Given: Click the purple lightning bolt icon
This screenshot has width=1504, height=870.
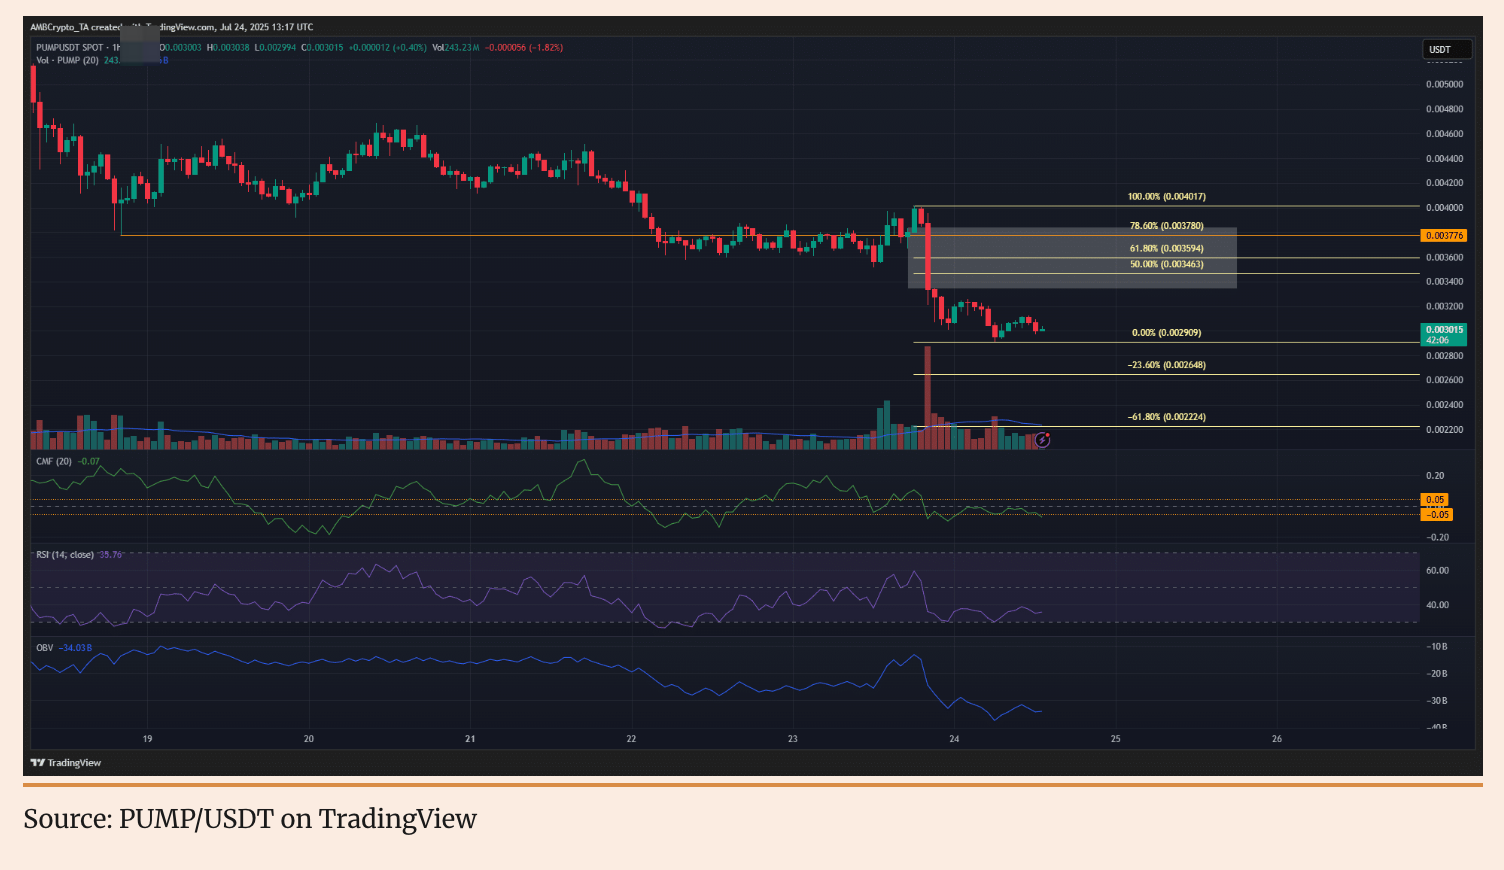Looking at the screenshot, I should point(1042,440).
